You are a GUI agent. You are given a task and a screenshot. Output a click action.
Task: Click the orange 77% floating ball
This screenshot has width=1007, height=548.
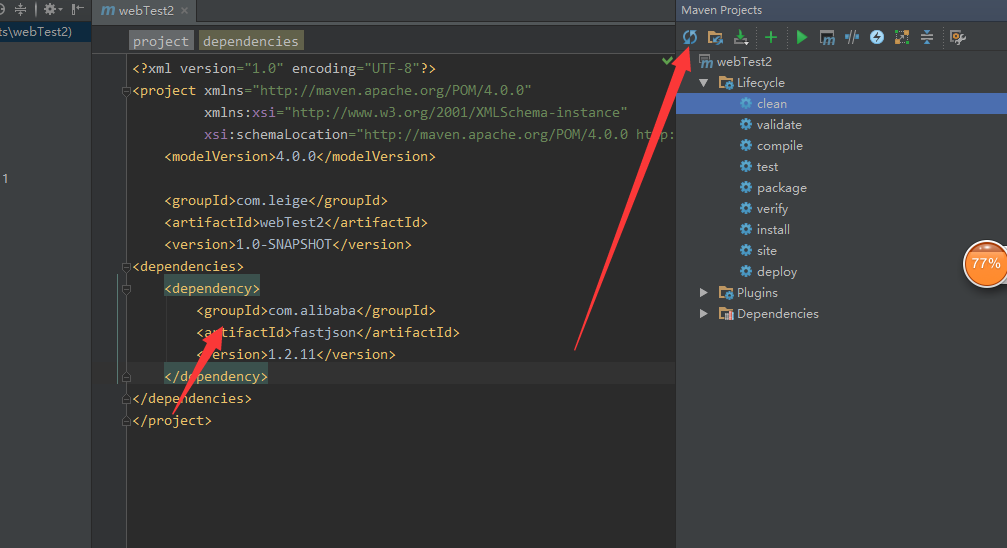coord(985,263)
